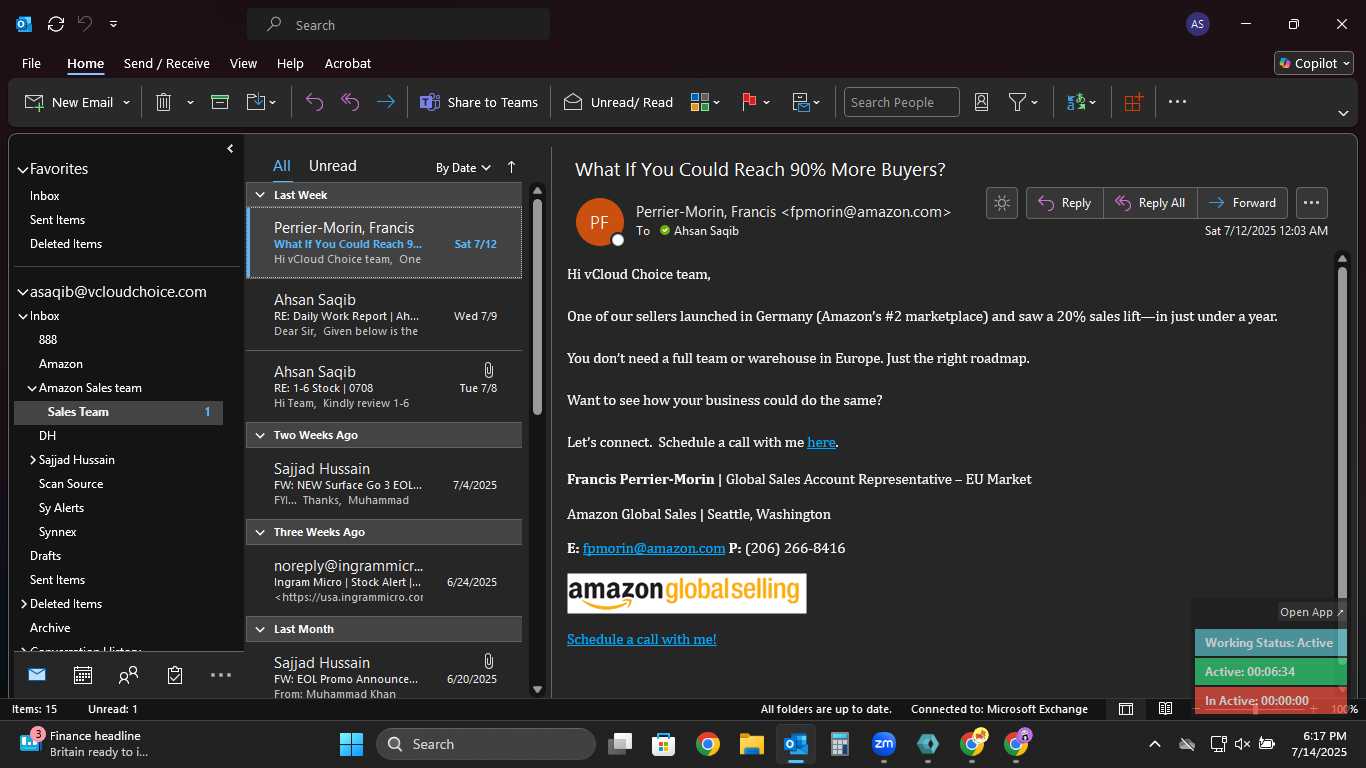Delete the message with the trash icon

[x=164, y=102]
